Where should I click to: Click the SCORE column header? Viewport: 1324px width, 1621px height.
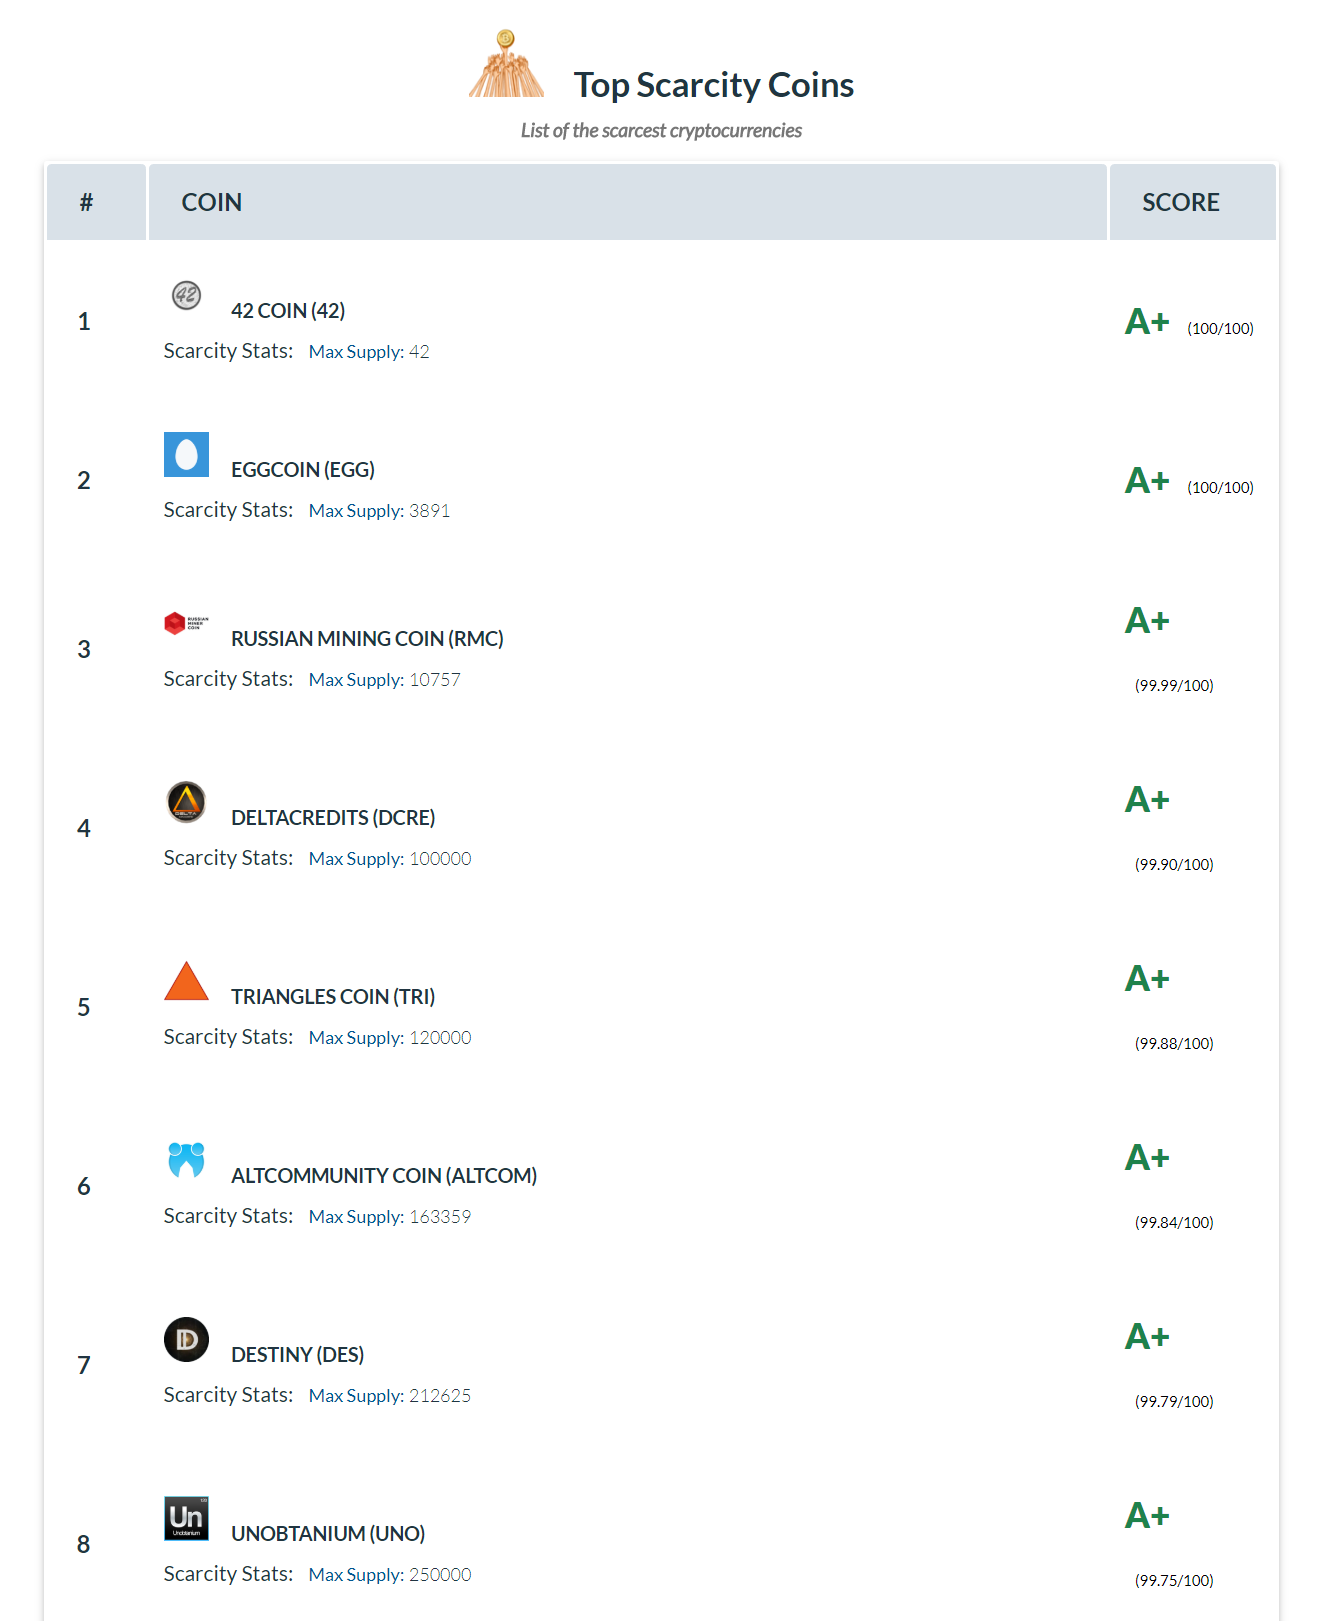tap(1192, 202)
